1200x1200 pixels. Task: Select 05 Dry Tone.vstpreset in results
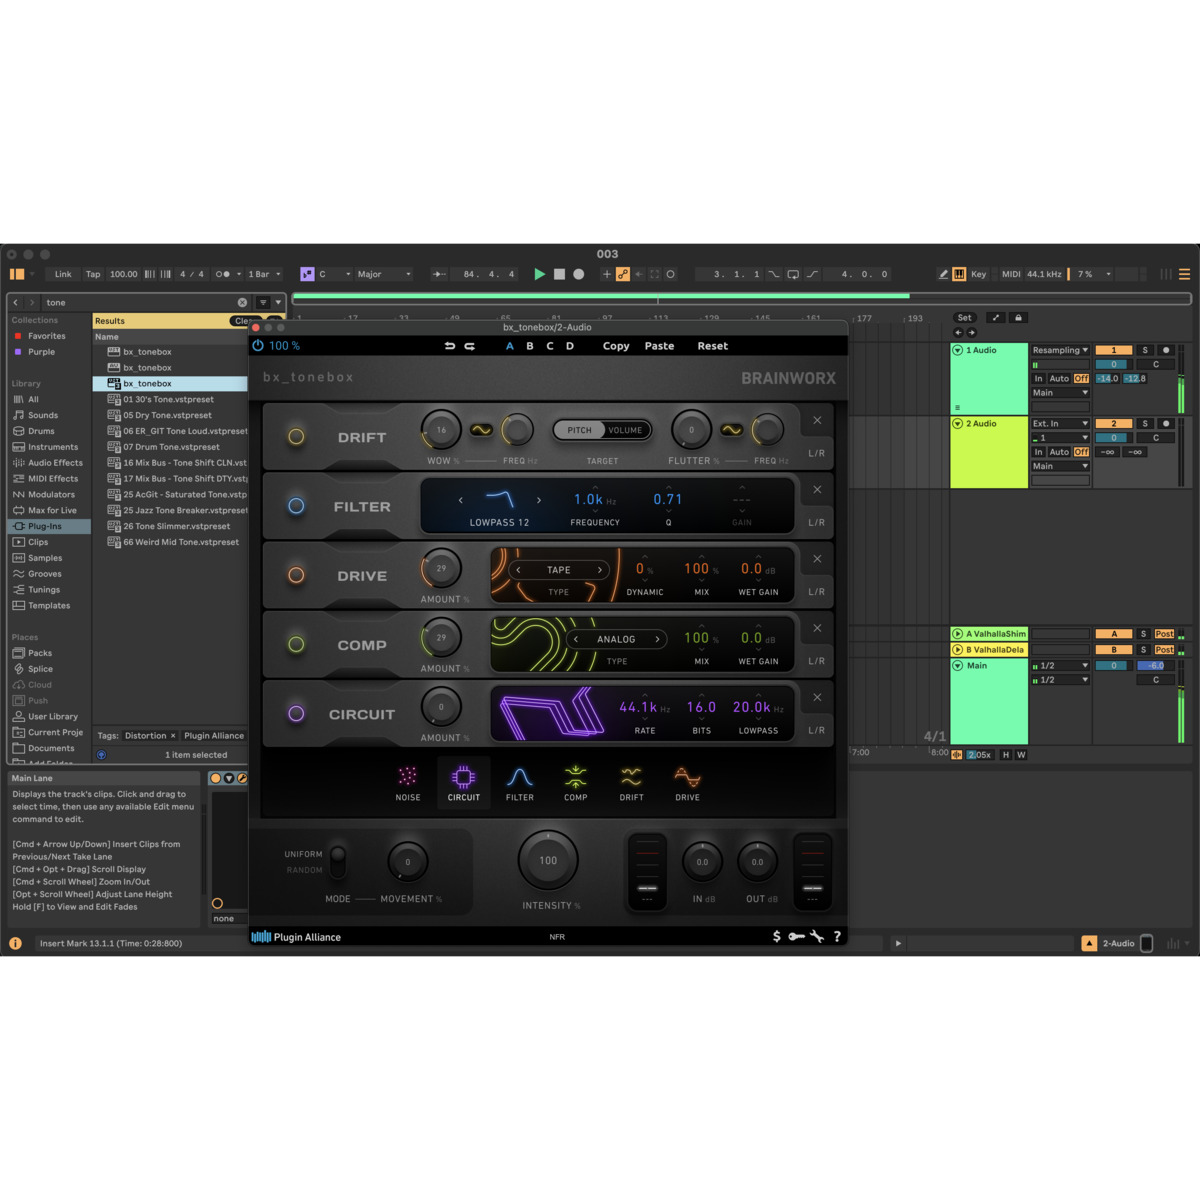click(170, 415)
